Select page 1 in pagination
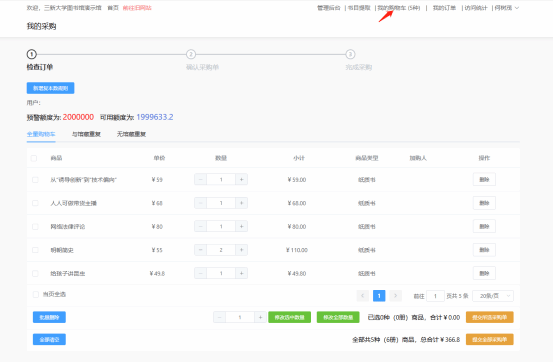 (x=379, y=296)
